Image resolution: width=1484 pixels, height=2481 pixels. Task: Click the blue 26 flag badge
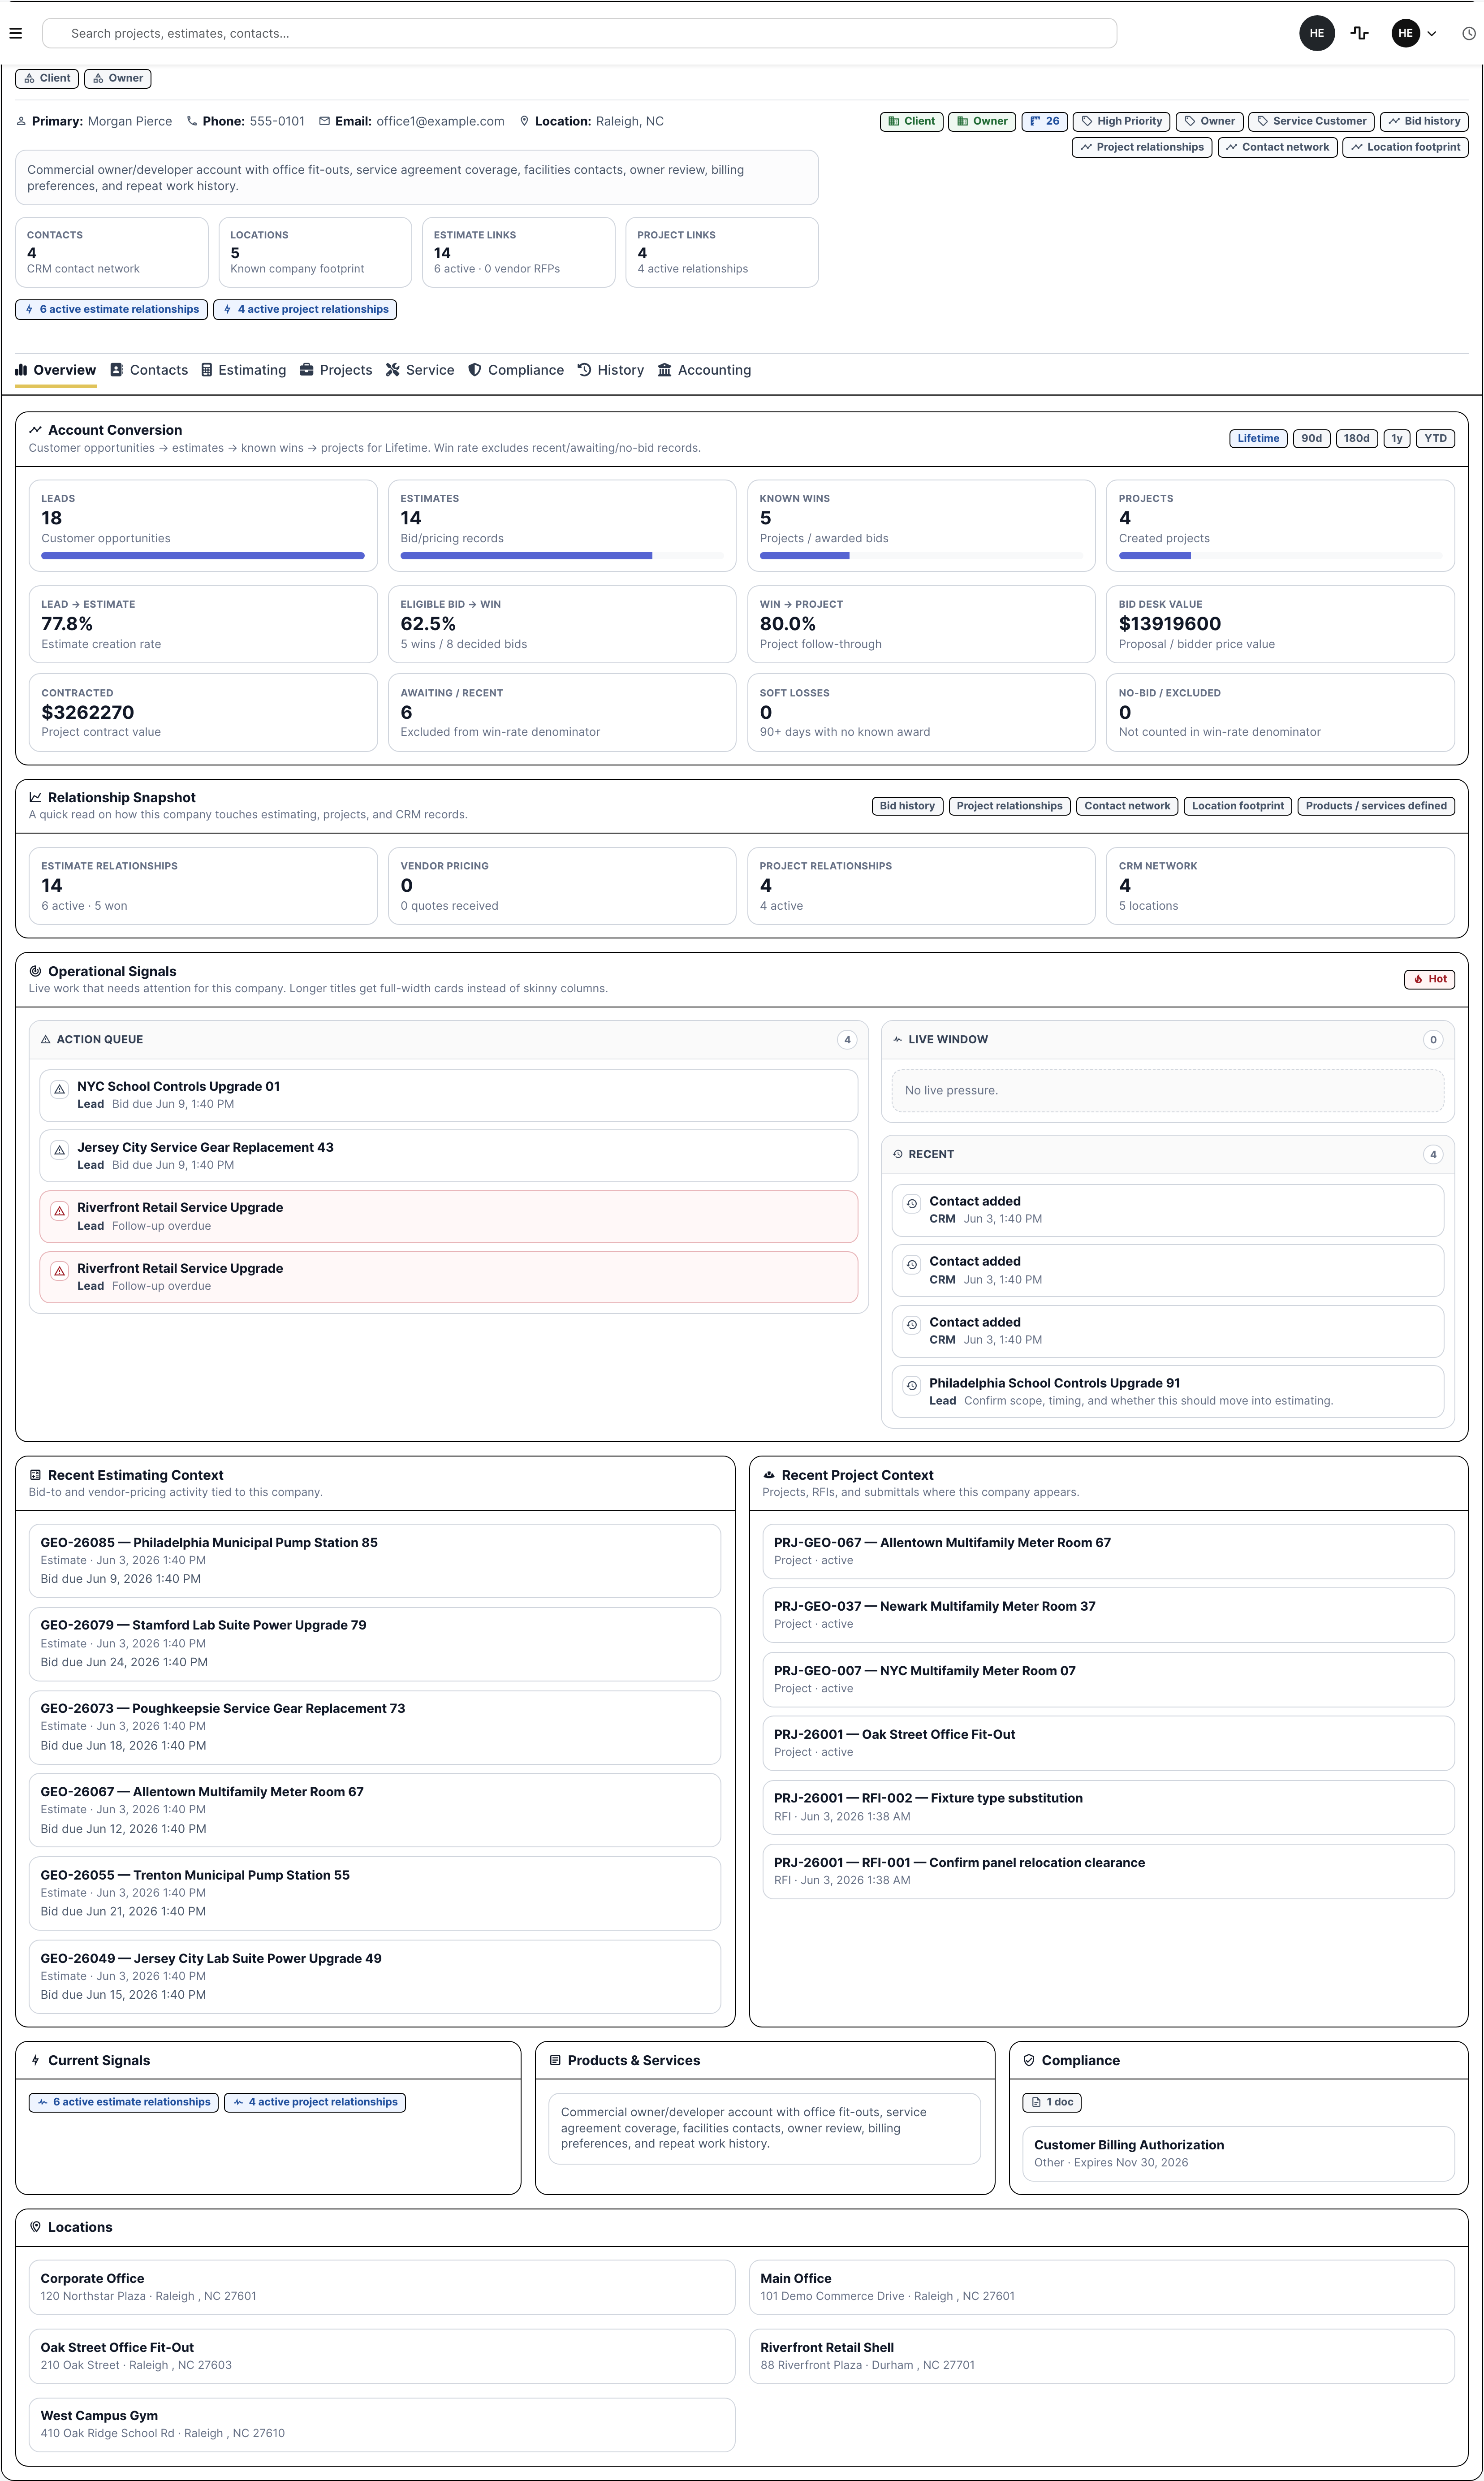[1044, 121]
